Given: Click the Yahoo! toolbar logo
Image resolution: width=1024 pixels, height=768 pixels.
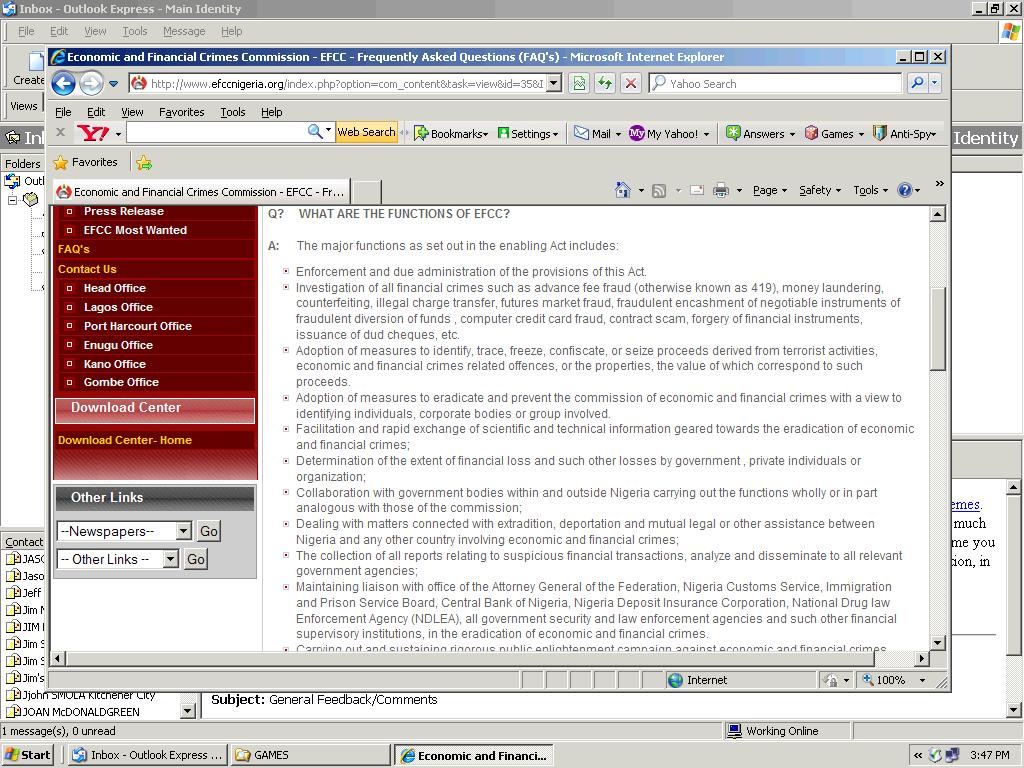Looking at the screenshot, I should [93, 133].
